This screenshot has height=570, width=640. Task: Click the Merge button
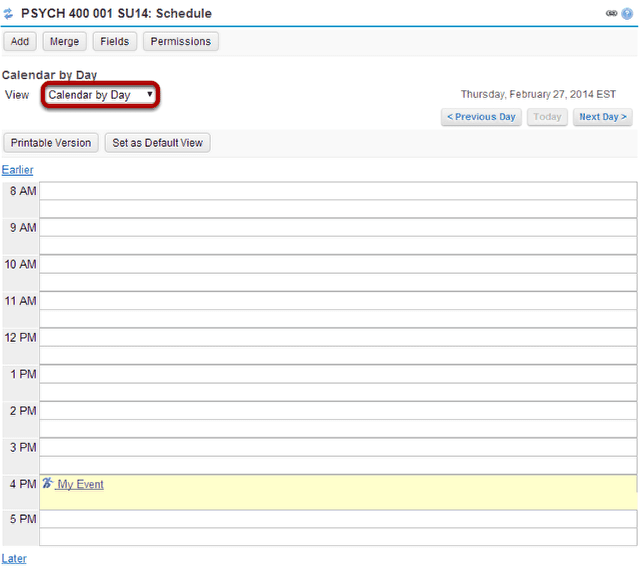pos(64,41)
